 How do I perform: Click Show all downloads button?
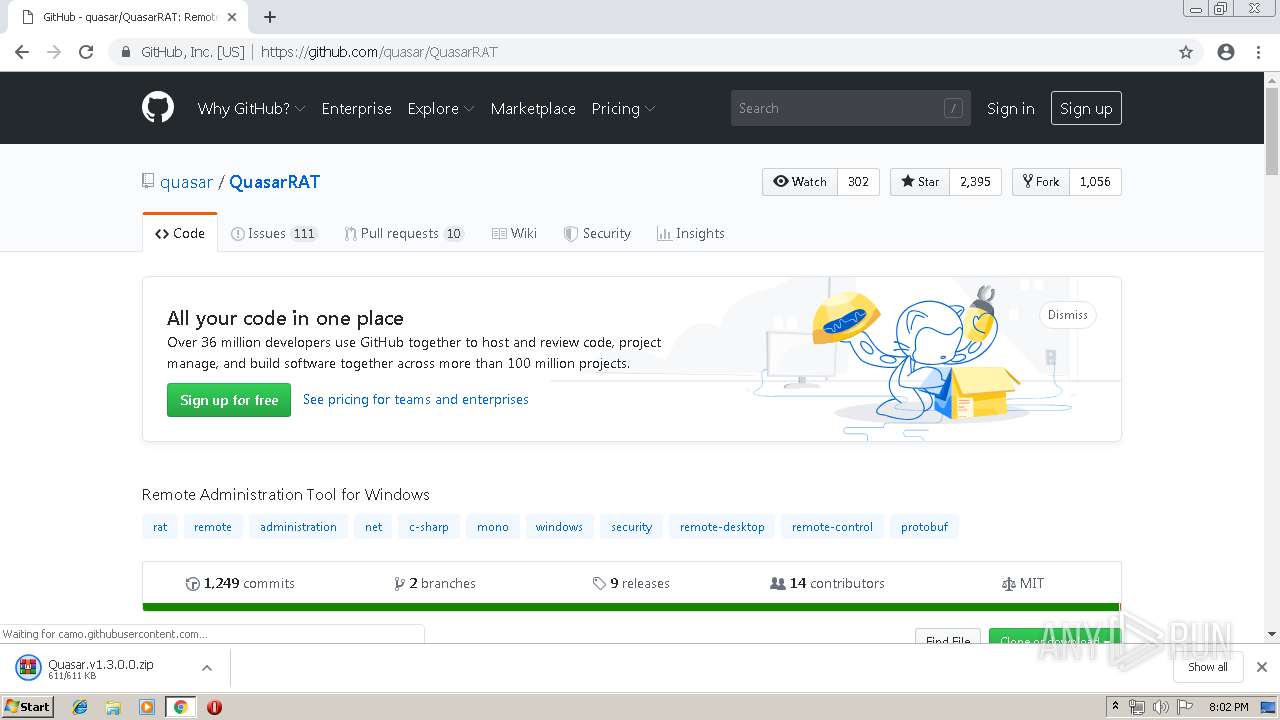tap(1208, 667)
